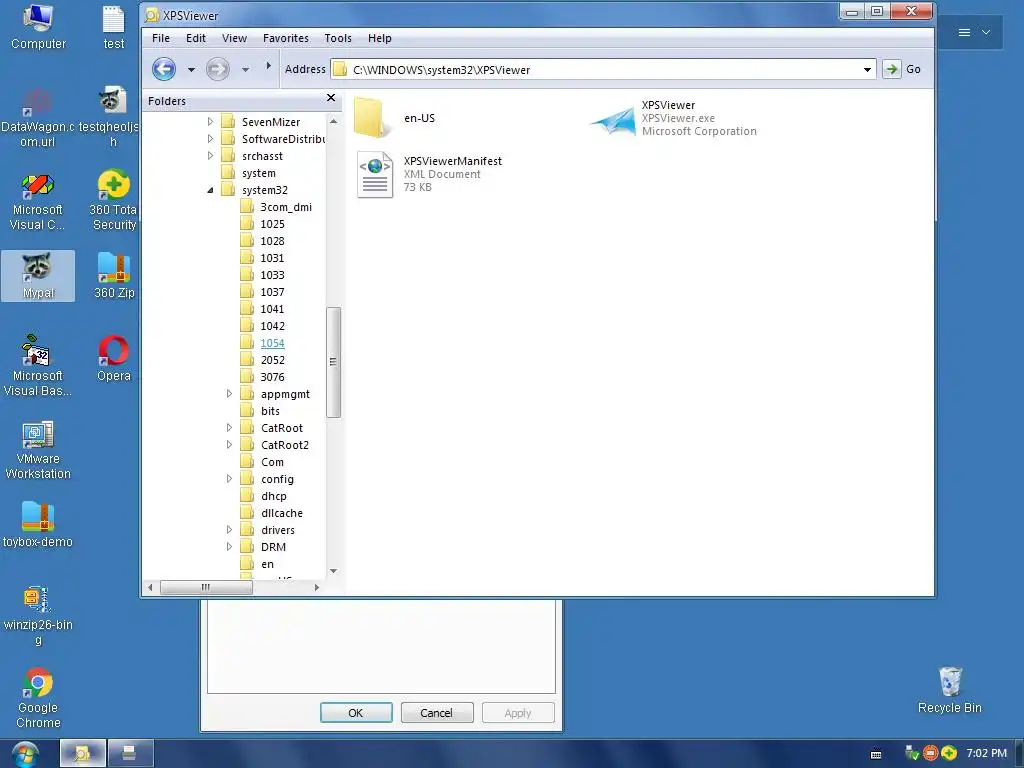Screen dimensions: 1024x768
Task: Click the Address path input field
Action: pyautogui.click(x=601, y=69)
